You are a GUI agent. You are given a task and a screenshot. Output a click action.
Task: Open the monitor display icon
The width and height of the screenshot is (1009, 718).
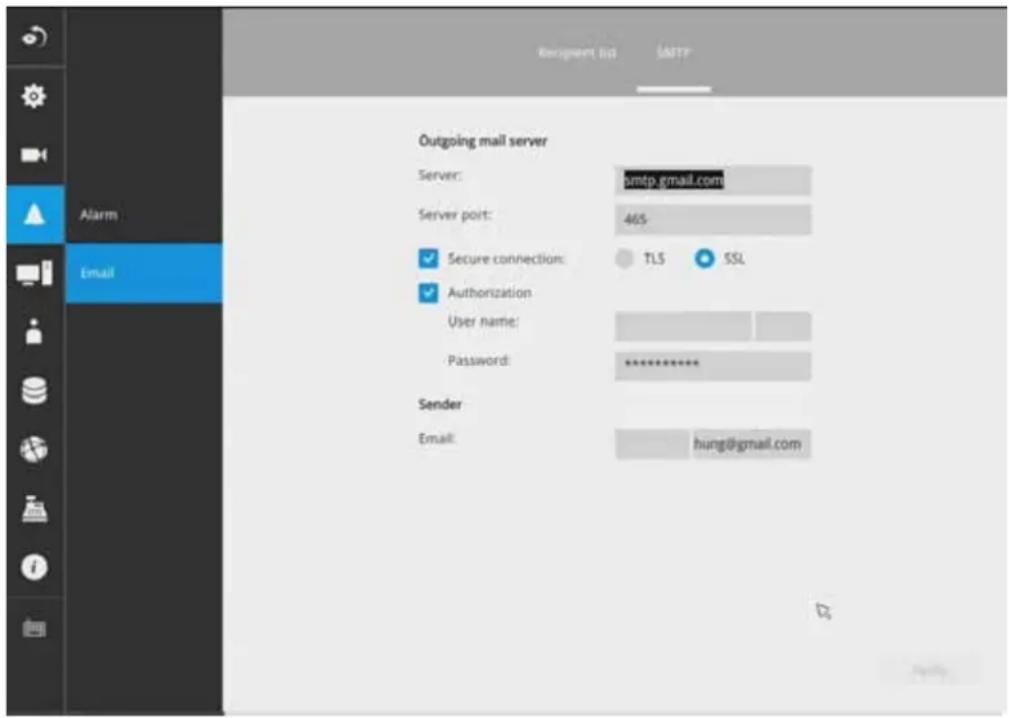[34, 273]
